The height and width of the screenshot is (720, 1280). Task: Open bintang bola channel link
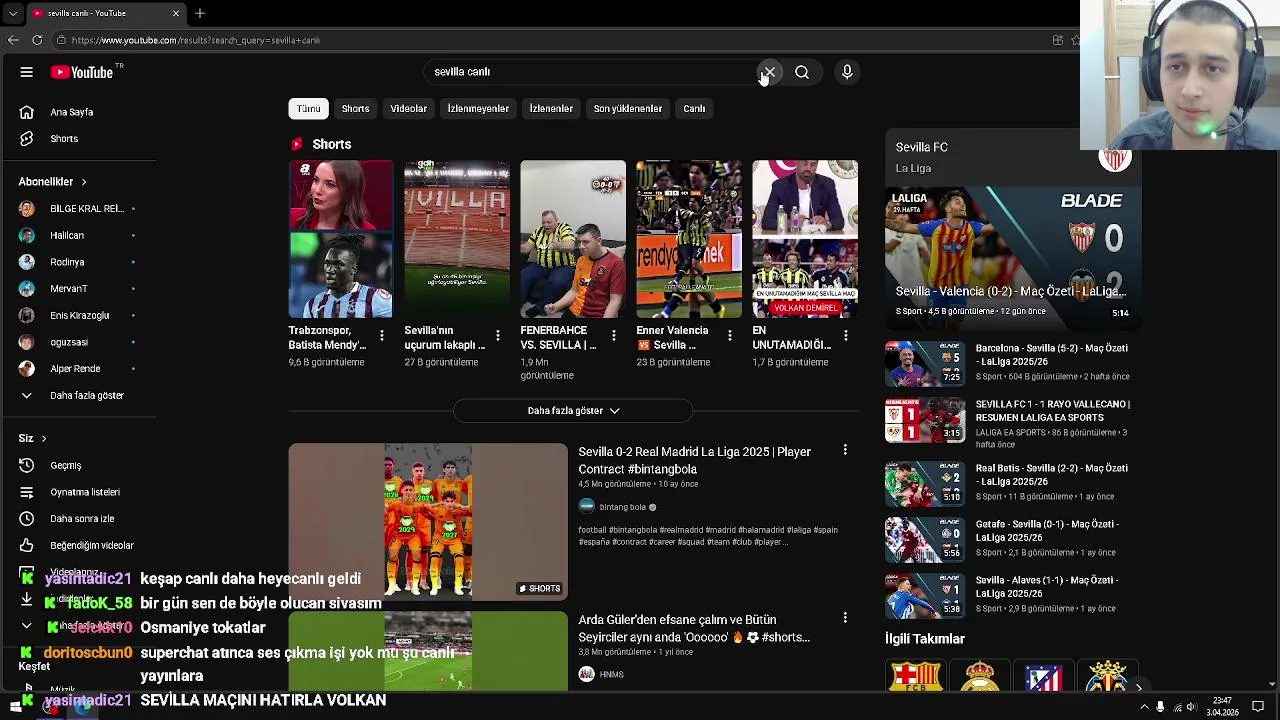click(622, 507)
